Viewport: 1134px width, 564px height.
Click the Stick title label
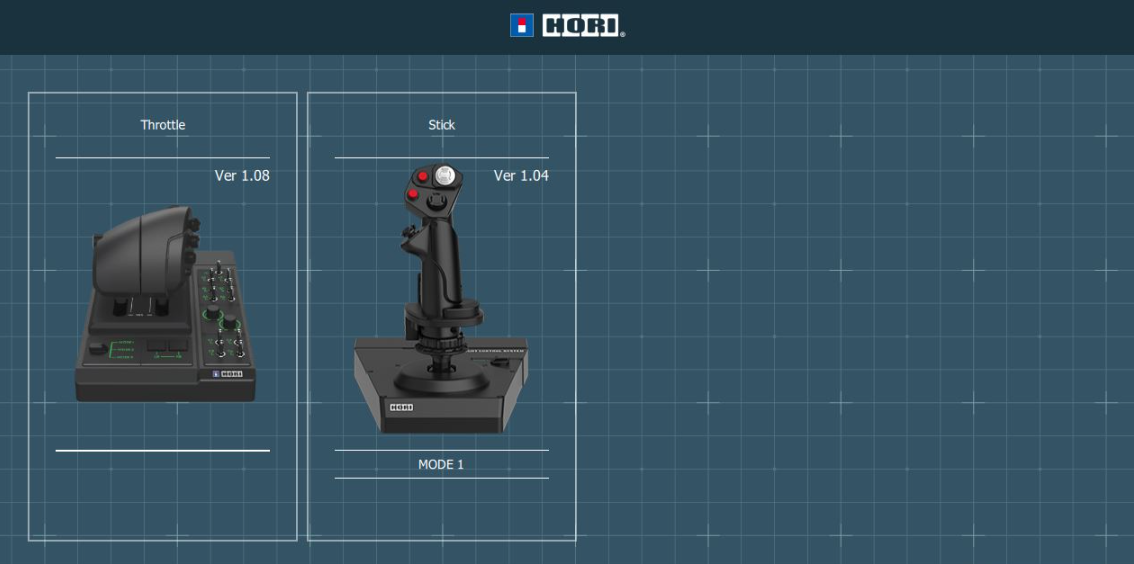coord(441,125)
